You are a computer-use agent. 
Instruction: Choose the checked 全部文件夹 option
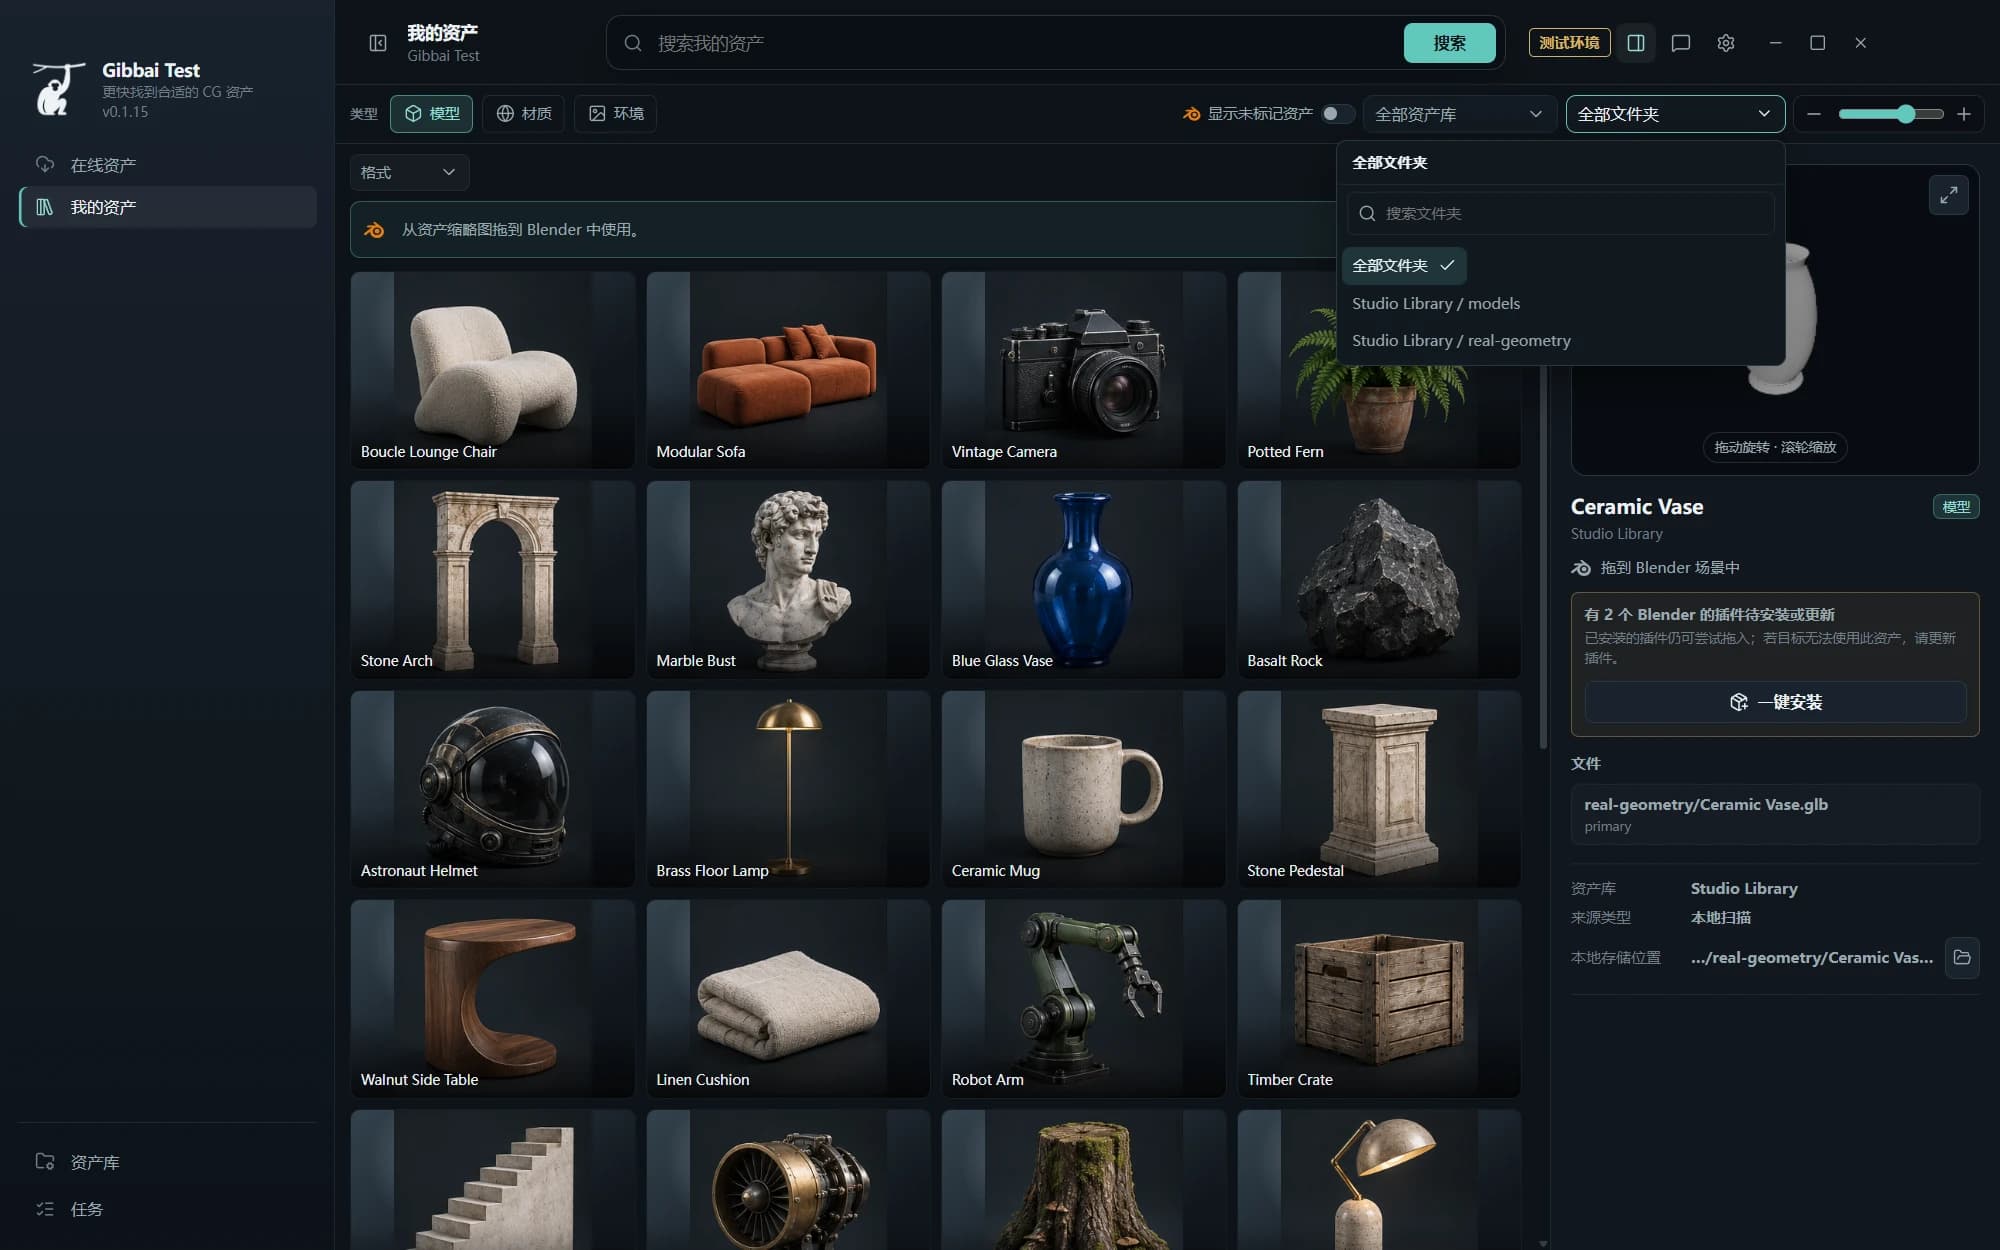(1404, 266)
